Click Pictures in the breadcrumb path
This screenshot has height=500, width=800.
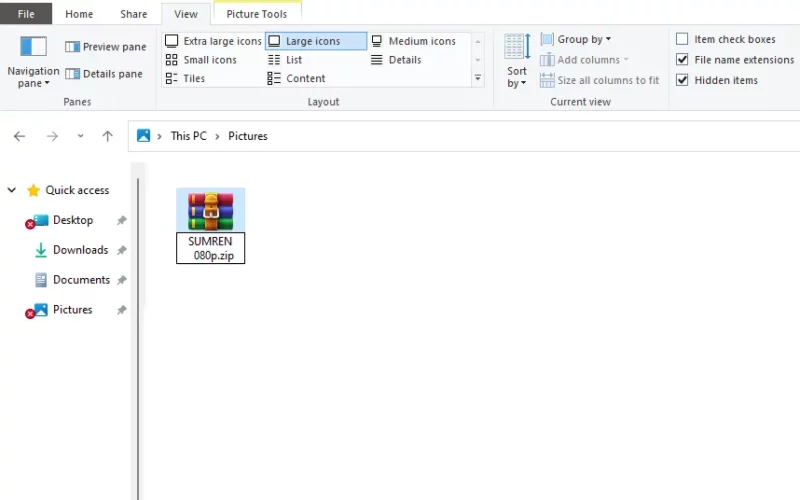[x=248, y=136]
